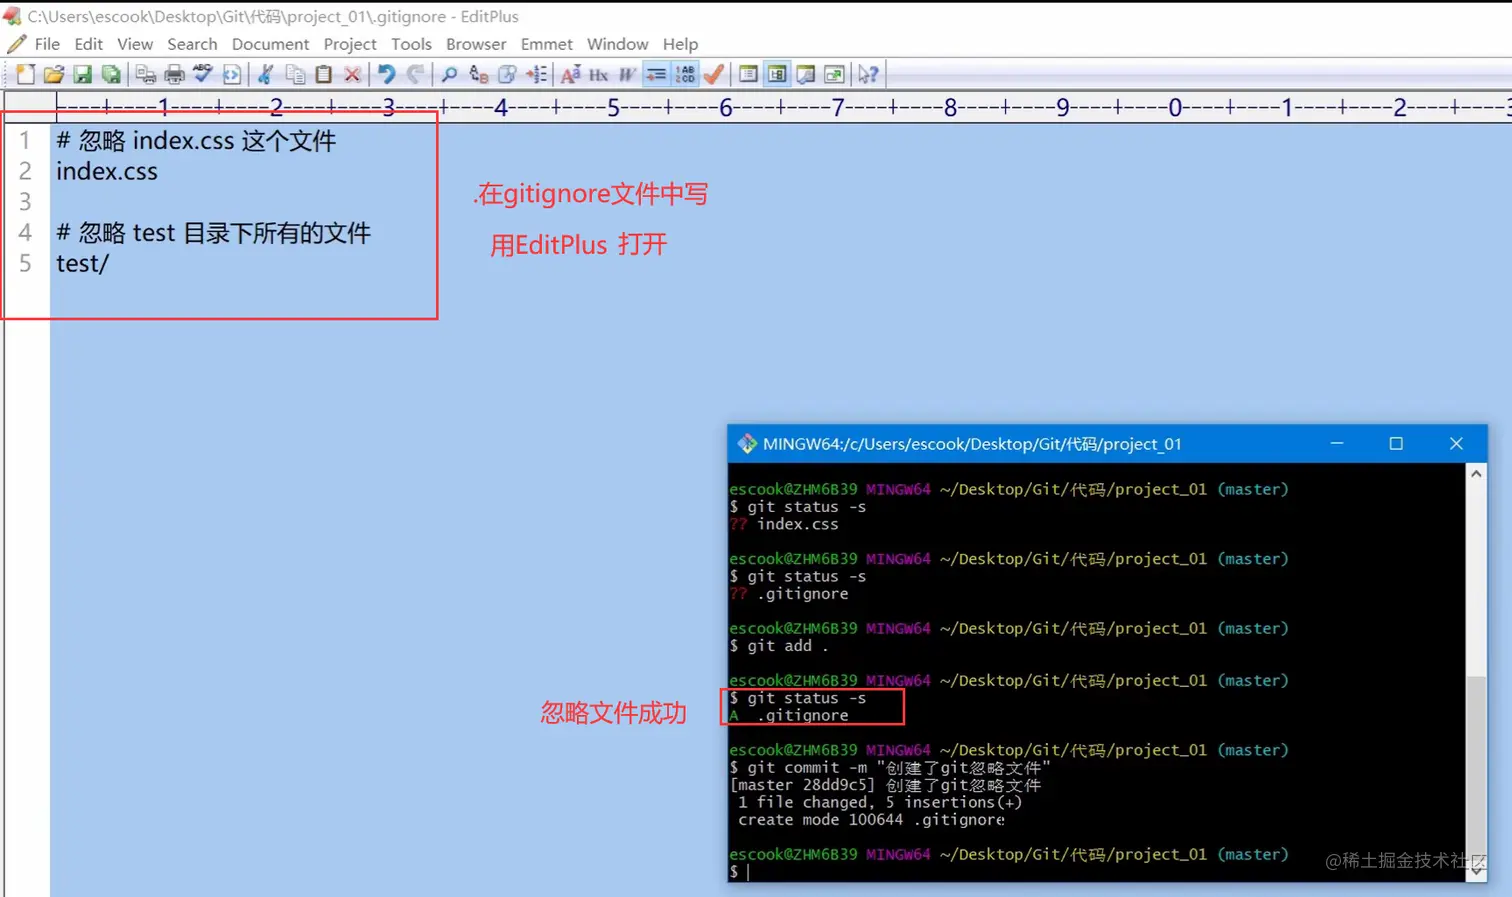The image size is (1512, 897).
Task: Open the Help menu
Action: click(x=680, y=44)
